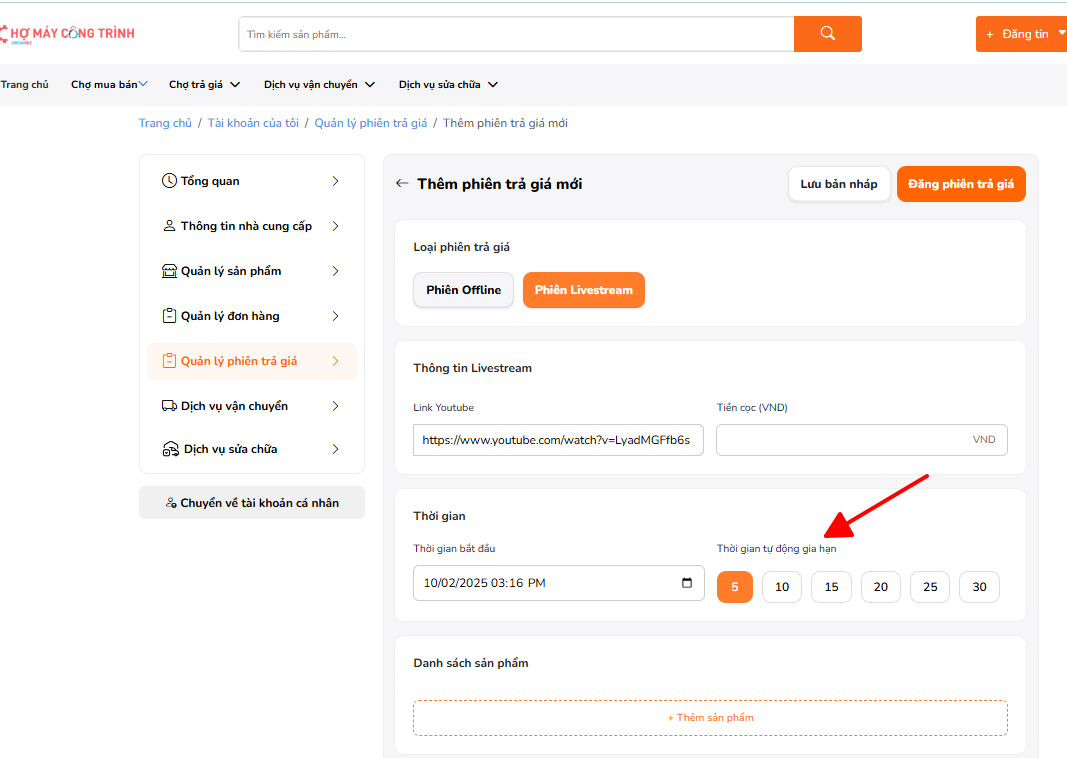Open Chợ trả giá navigation menu
The width and height of the screenshot is (1067, 758).
click(x=202, y=85)
